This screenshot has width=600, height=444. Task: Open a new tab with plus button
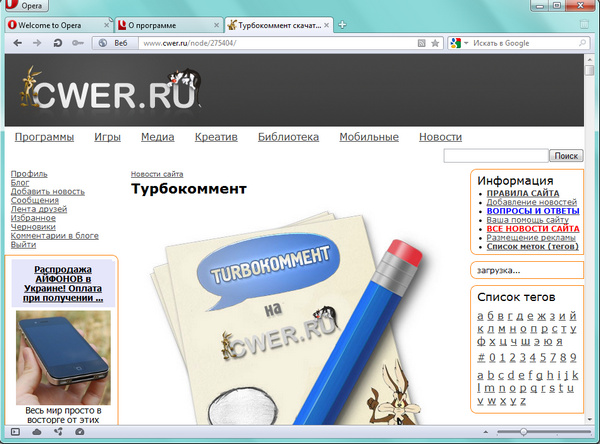pyautogui.click(x=342, y=23)
